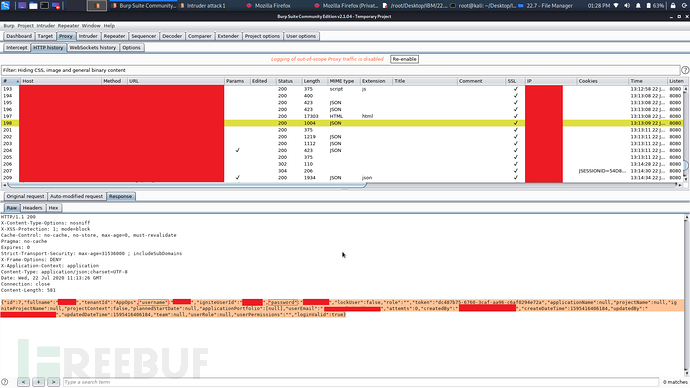The height and width of the screenshot is (388, 690).
Task: Click the Re-enable logging button
Action: pyautogui.click(x=404, y=59)
